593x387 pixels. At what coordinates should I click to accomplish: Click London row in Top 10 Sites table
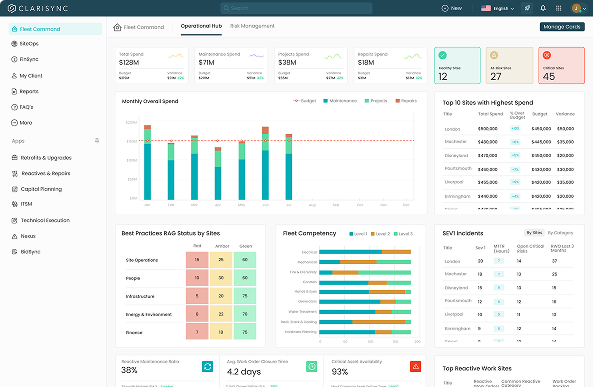pos(509,129)
